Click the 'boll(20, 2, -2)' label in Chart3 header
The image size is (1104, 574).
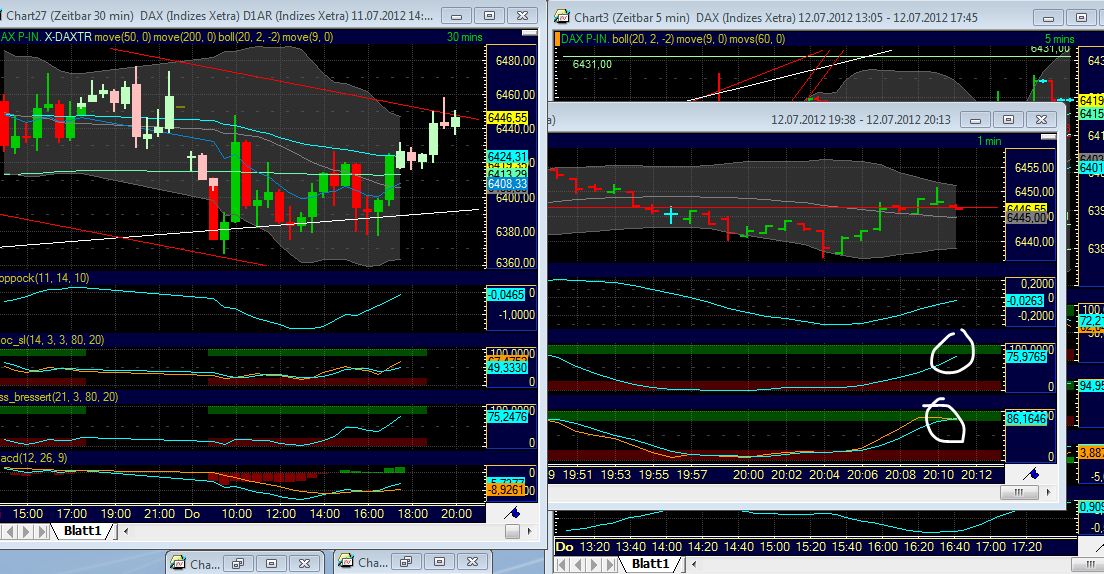pos(643,39)
